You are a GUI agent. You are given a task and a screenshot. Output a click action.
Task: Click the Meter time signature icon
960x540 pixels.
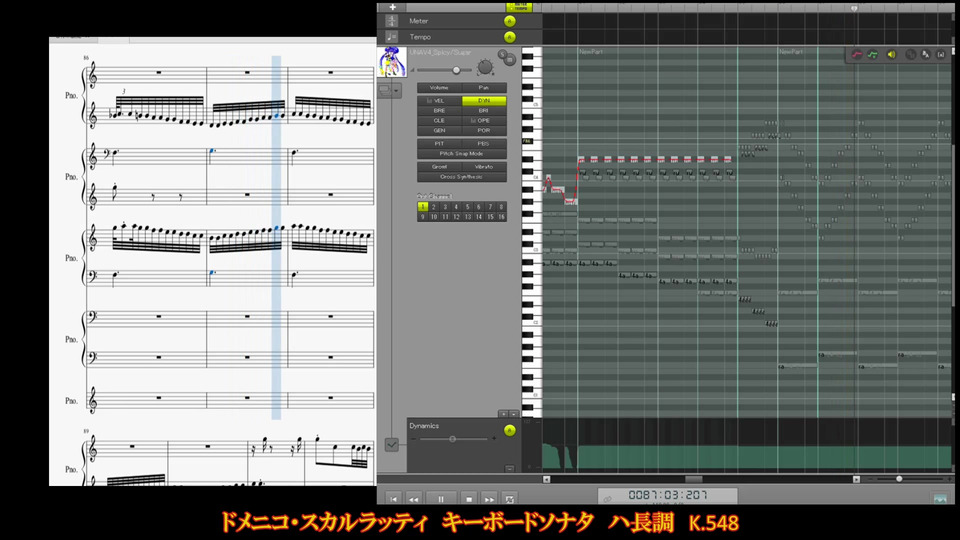tap(392, 21)
